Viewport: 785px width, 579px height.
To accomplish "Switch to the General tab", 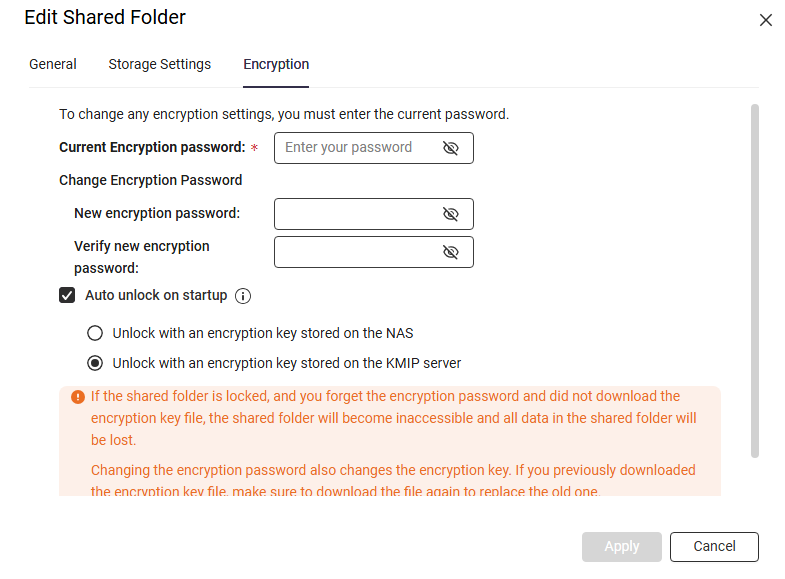I will click(53, 64).
